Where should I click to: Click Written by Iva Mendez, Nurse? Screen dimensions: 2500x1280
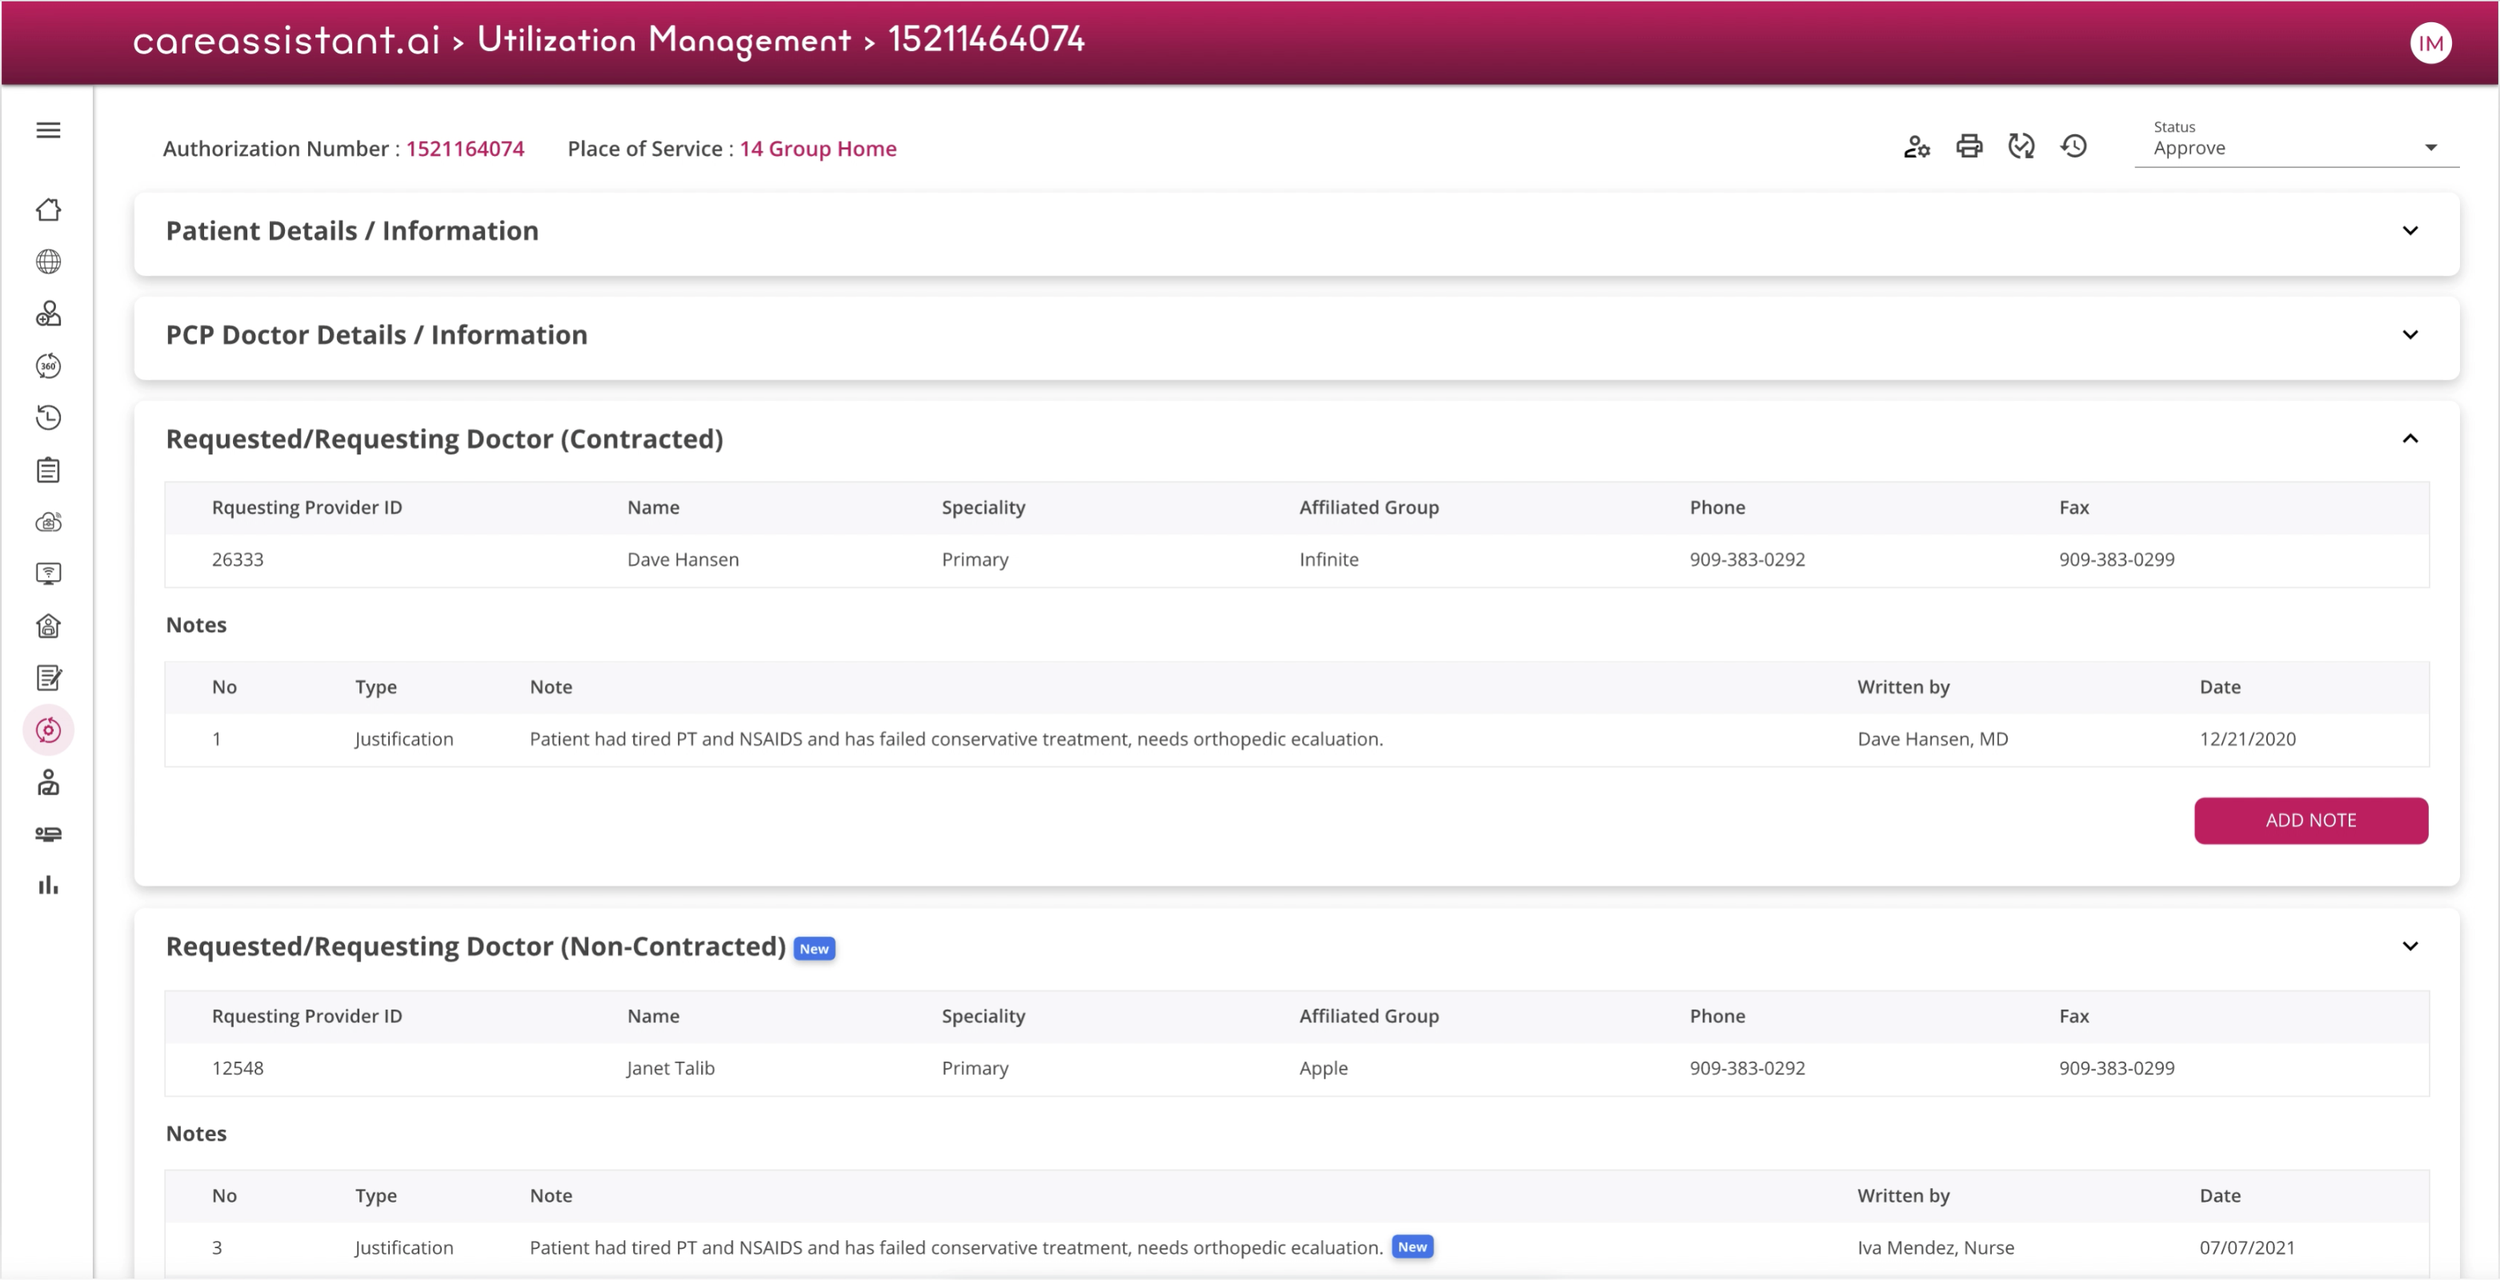pyautogui.click(x=1935, y=1248)
